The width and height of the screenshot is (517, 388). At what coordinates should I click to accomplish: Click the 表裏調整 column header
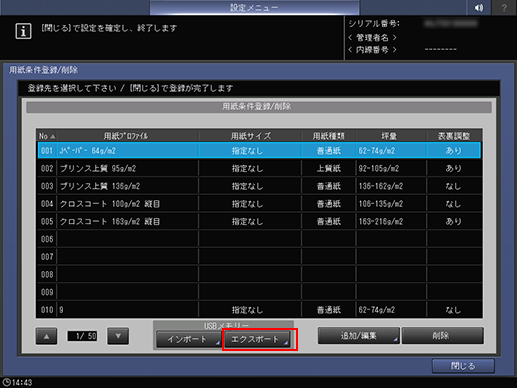tap(454, 136)
